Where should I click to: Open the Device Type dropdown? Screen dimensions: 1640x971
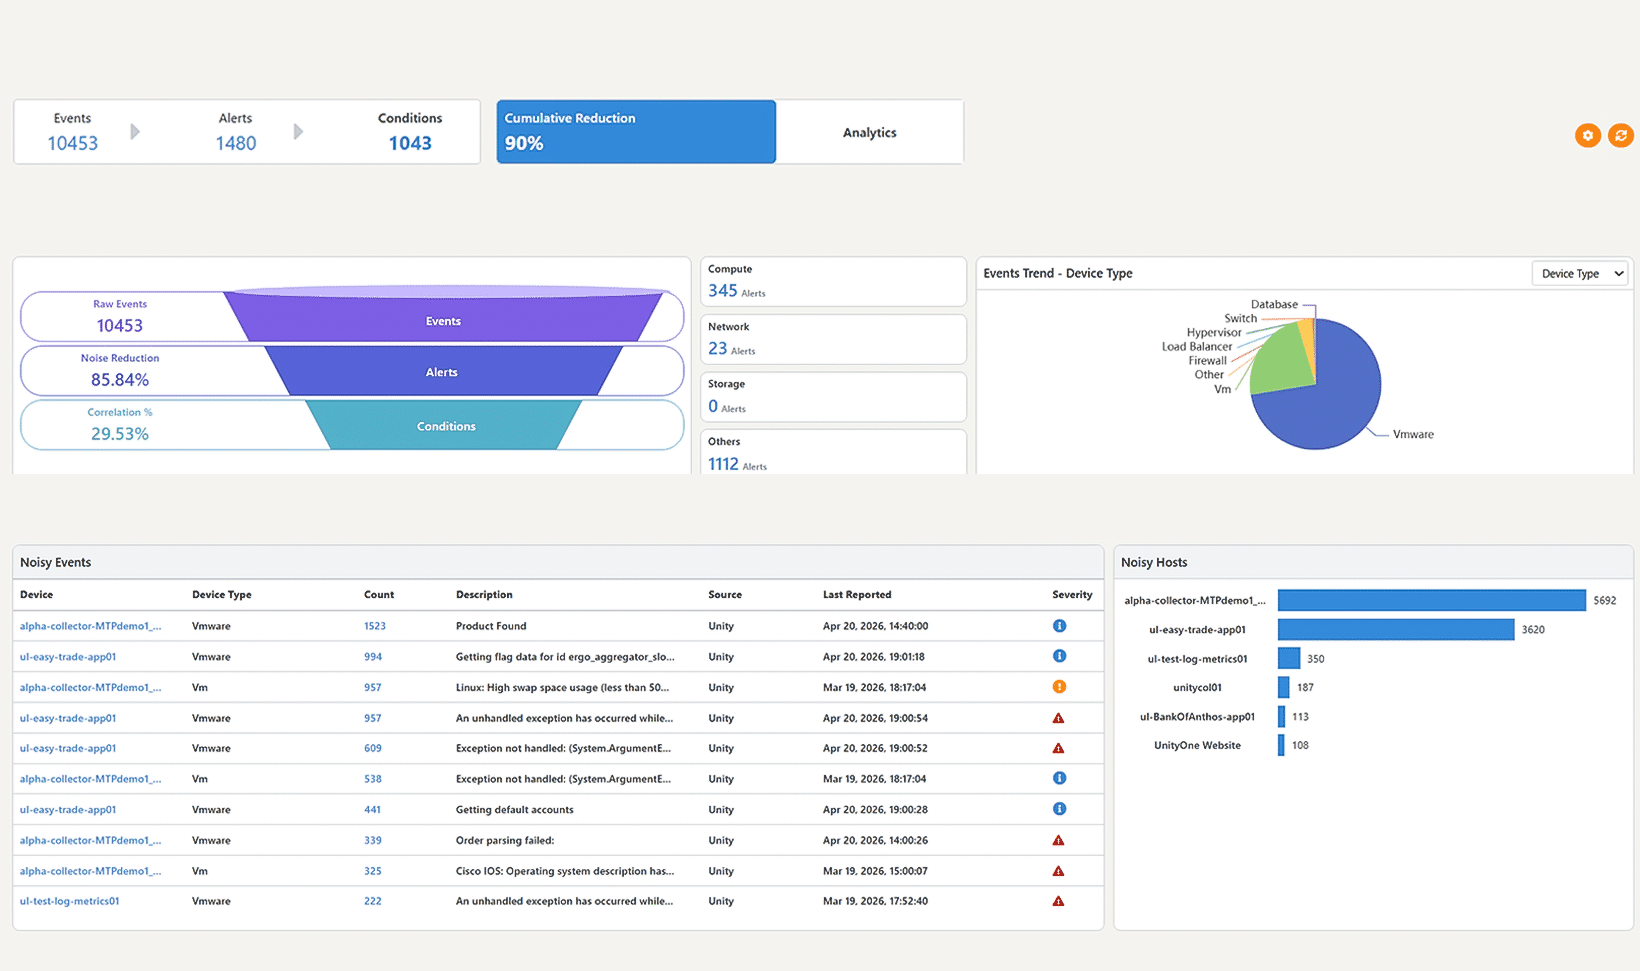click(1580, 274)
